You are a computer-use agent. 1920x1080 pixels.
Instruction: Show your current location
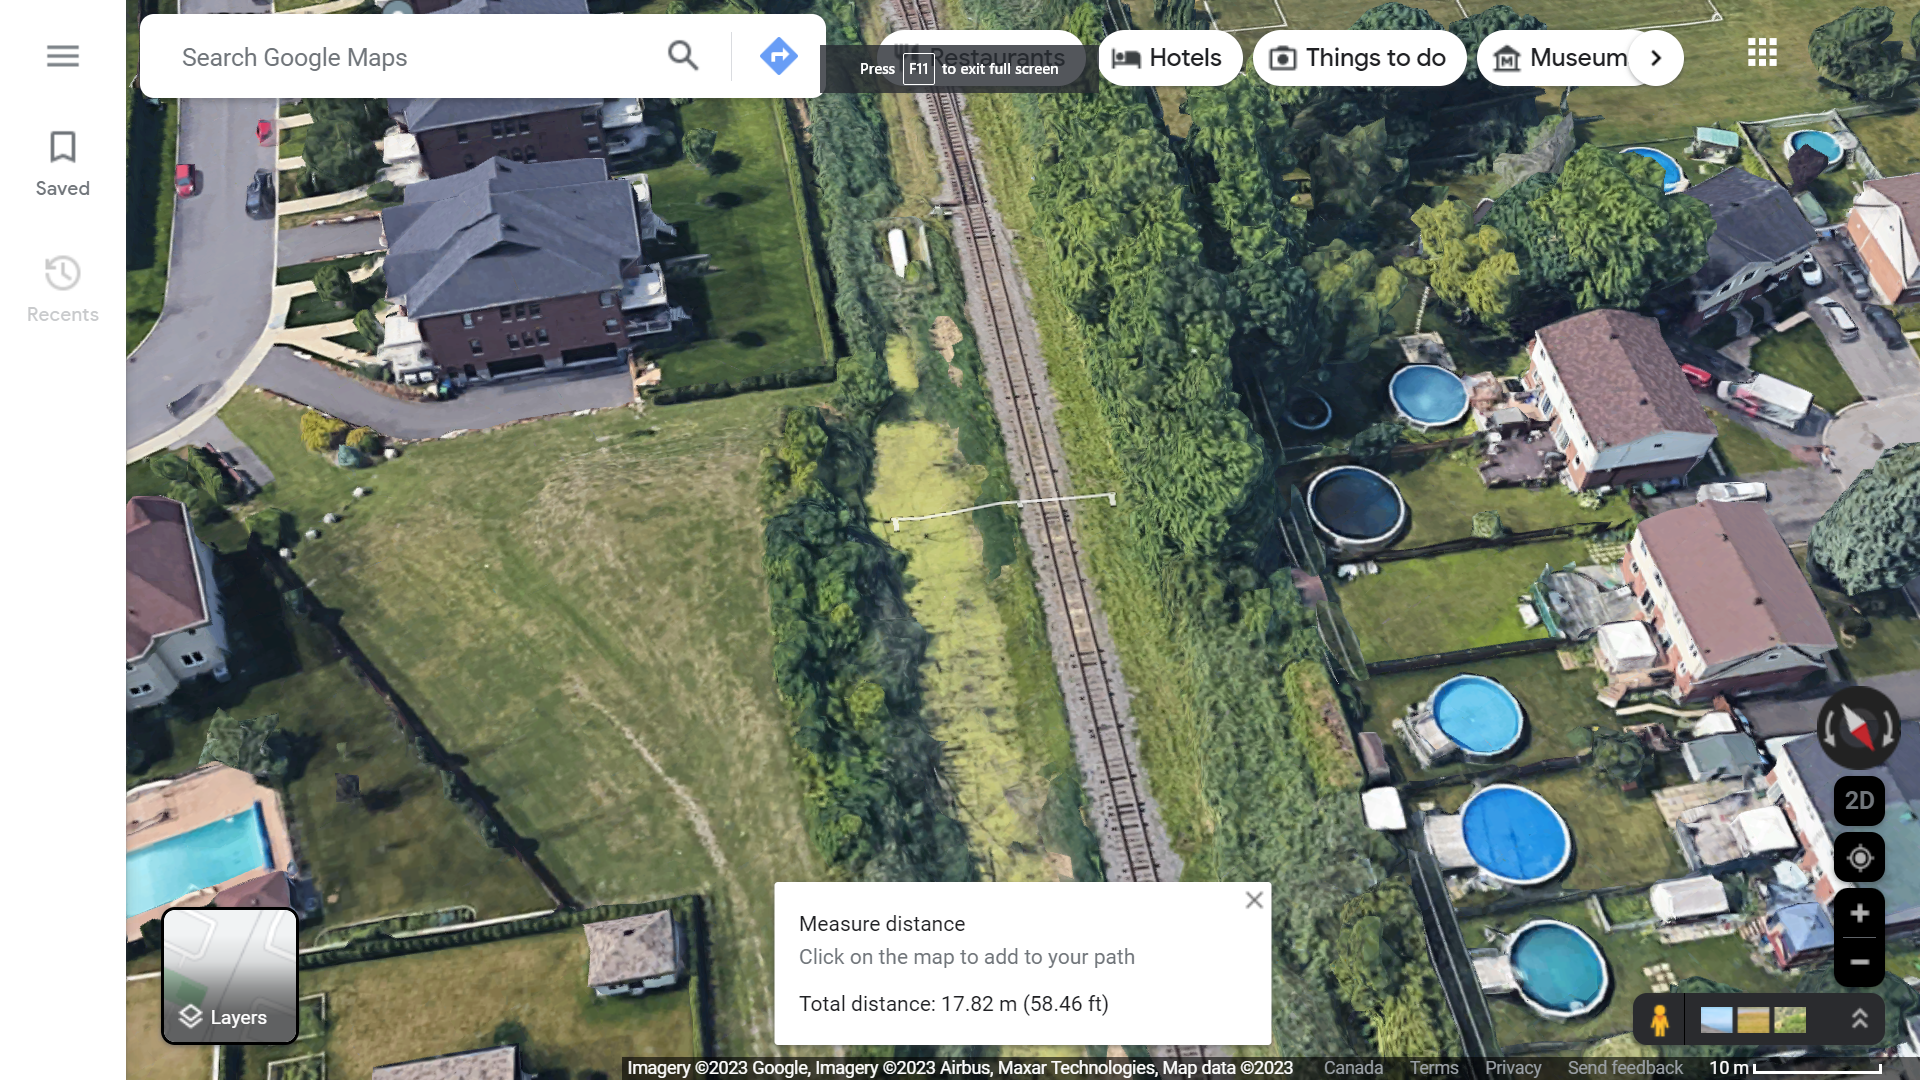click(1859, 858)
